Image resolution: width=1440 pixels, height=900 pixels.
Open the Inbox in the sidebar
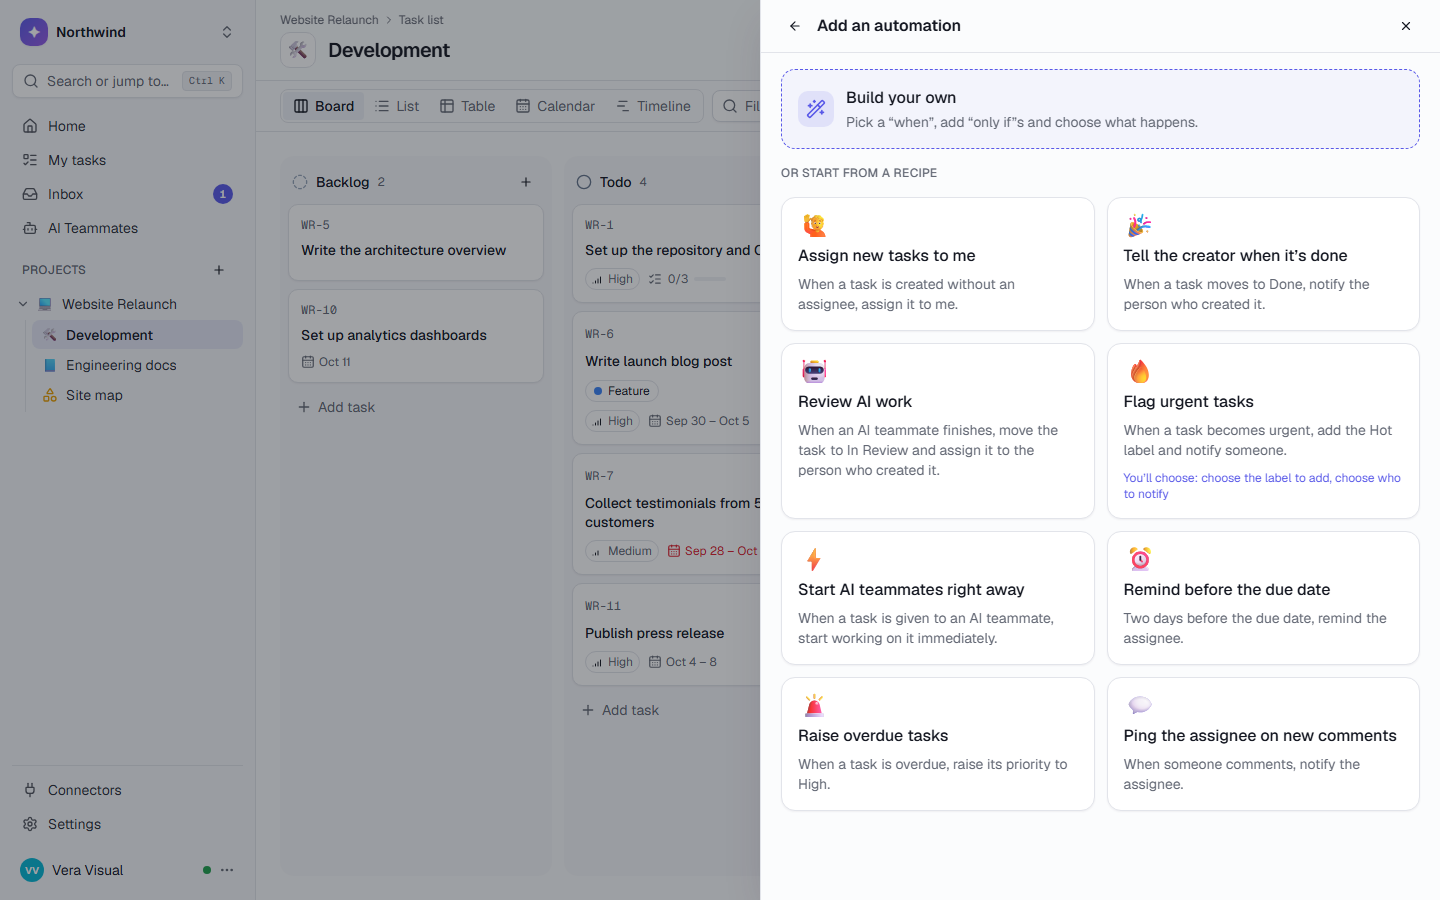tap(127, 194)
